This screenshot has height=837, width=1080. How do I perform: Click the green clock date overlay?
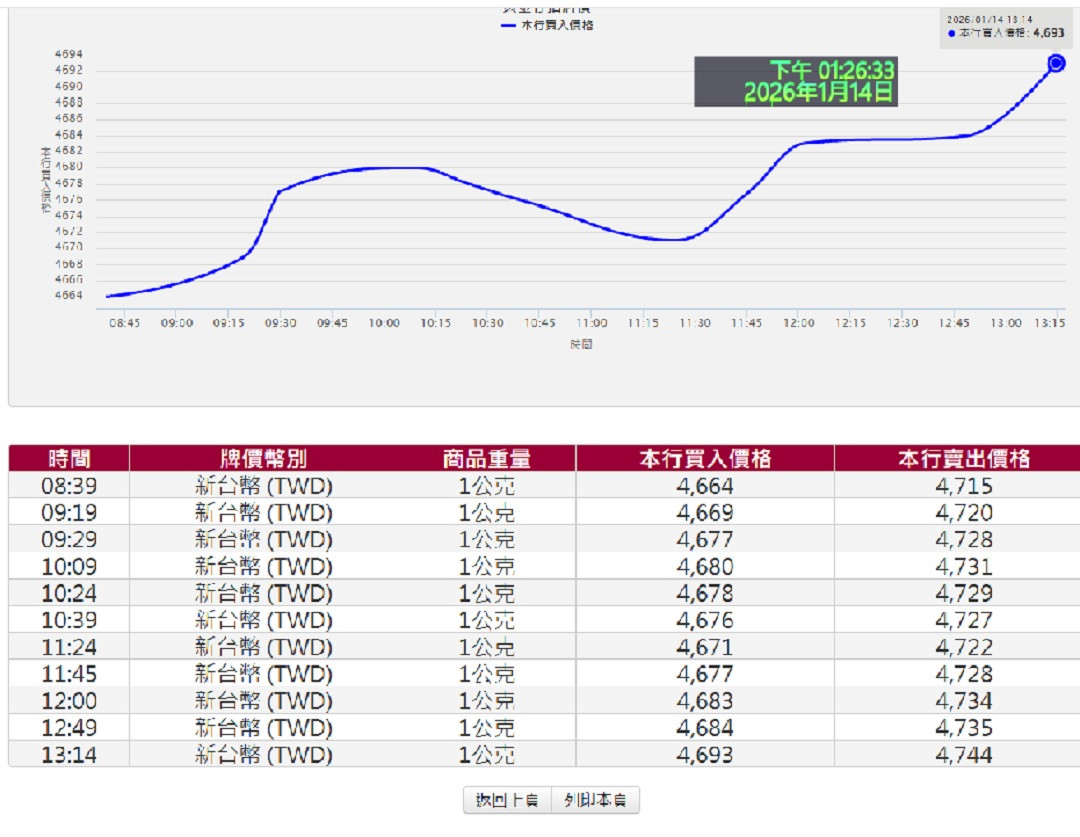(x=796, y=82)
